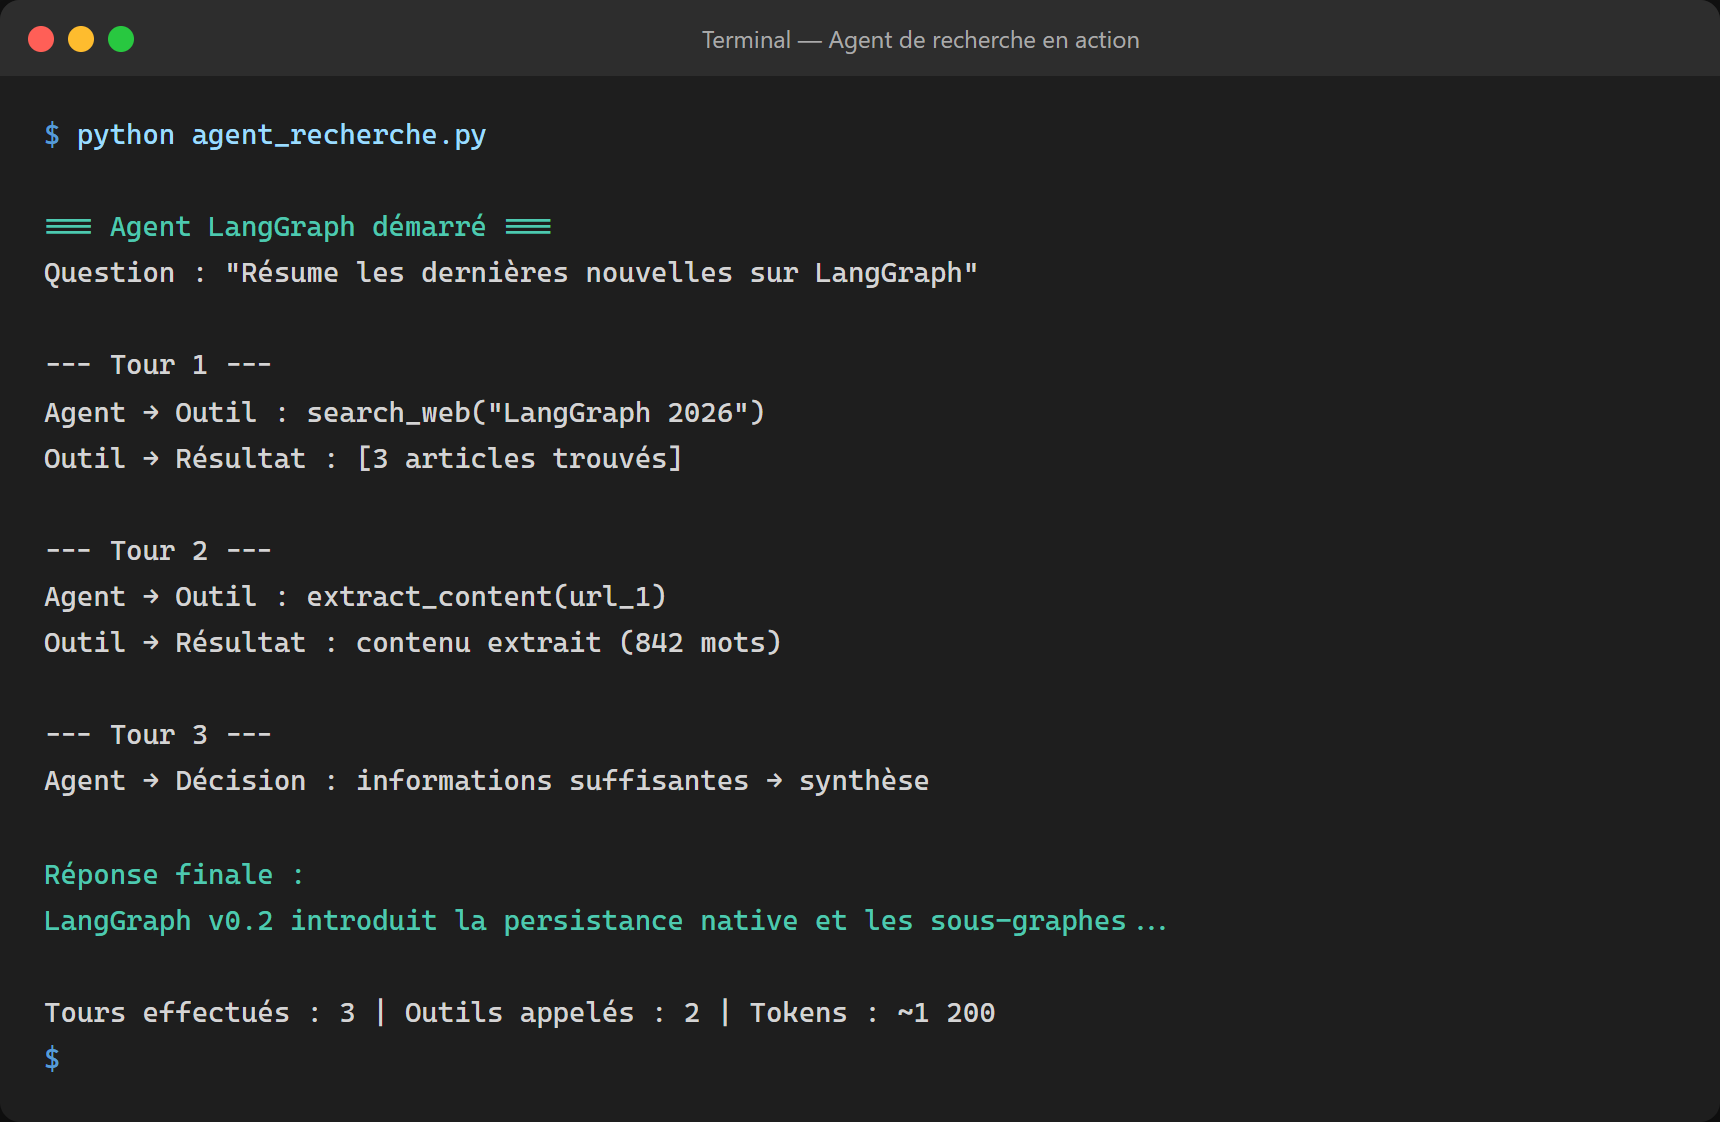This screenshot has width=1720, height=1122.
Task: Click the green maximize window button
Action: [x=121, y=39]
